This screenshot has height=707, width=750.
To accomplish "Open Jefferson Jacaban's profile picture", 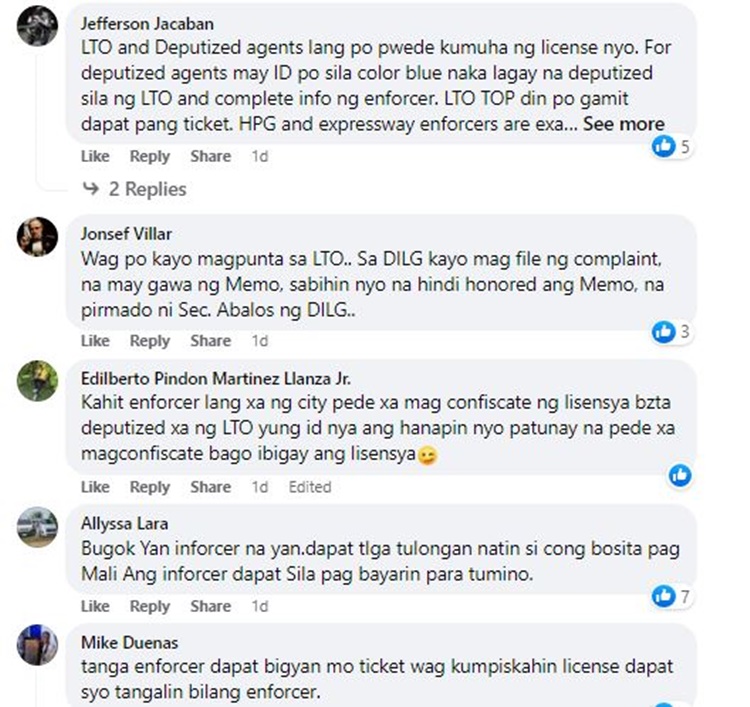I will coord(37,26).
